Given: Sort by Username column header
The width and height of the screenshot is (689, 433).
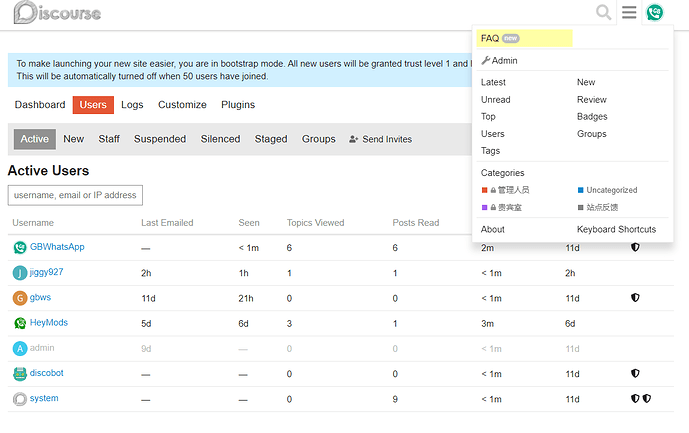Looking at the screenshot, I should click(x=33, y=223).
